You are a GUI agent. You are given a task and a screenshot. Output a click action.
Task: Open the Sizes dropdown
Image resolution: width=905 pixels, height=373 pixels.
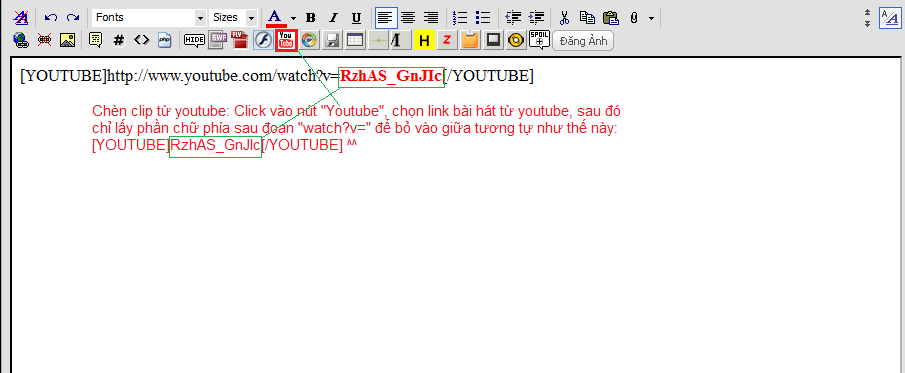pos(233,18)
